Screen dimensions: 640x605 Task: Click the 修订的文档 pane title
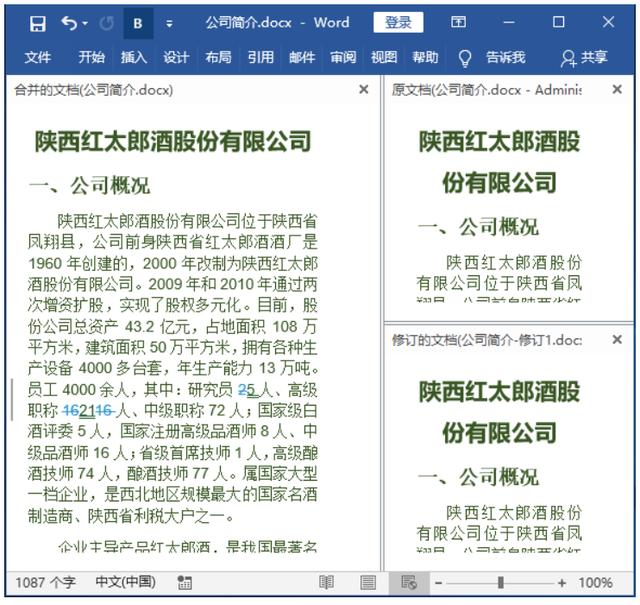(487, 340)
